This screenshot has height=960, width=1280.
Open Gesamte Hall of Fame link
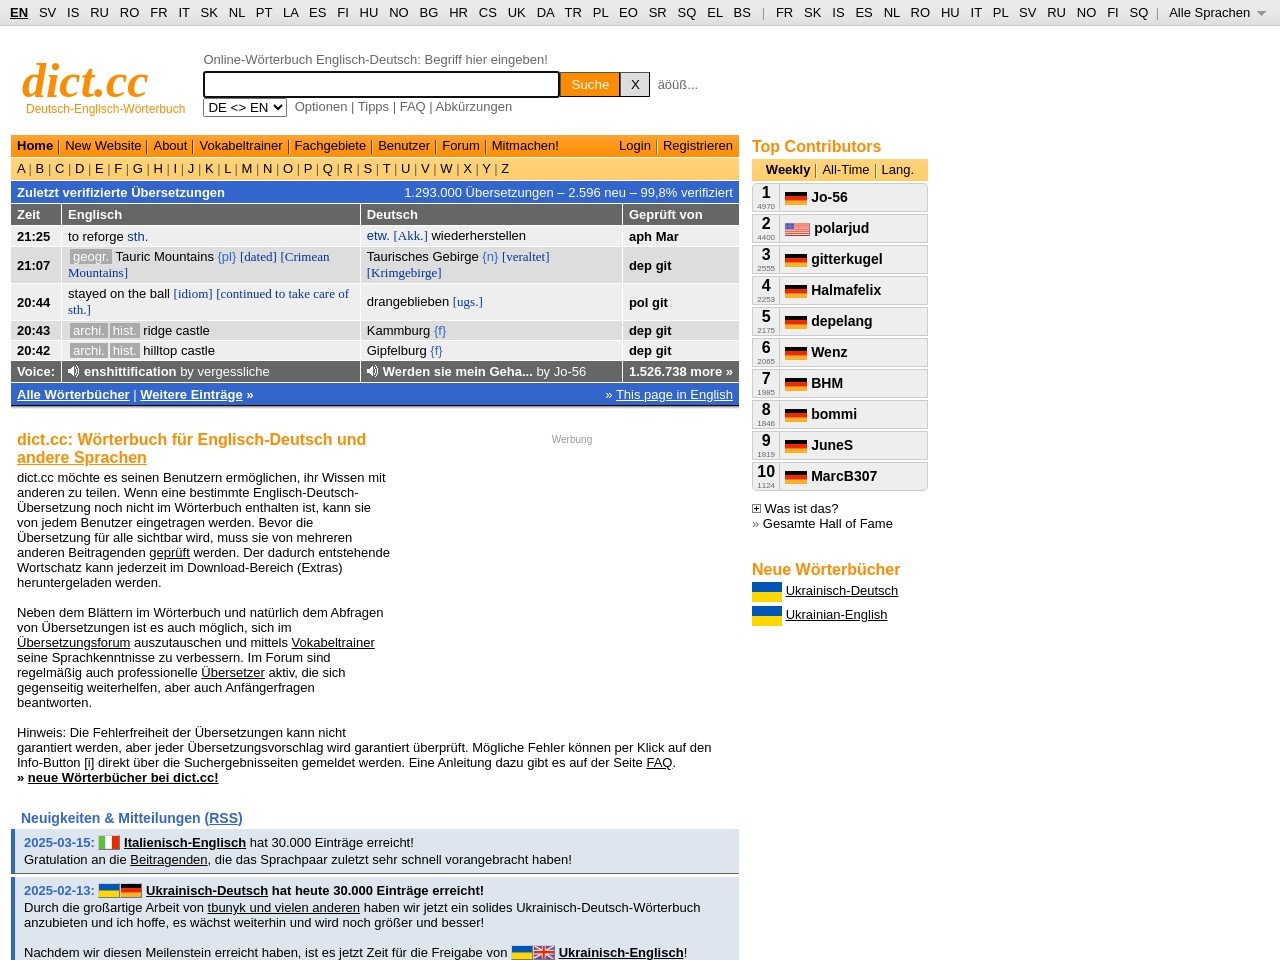pos(828,524)
